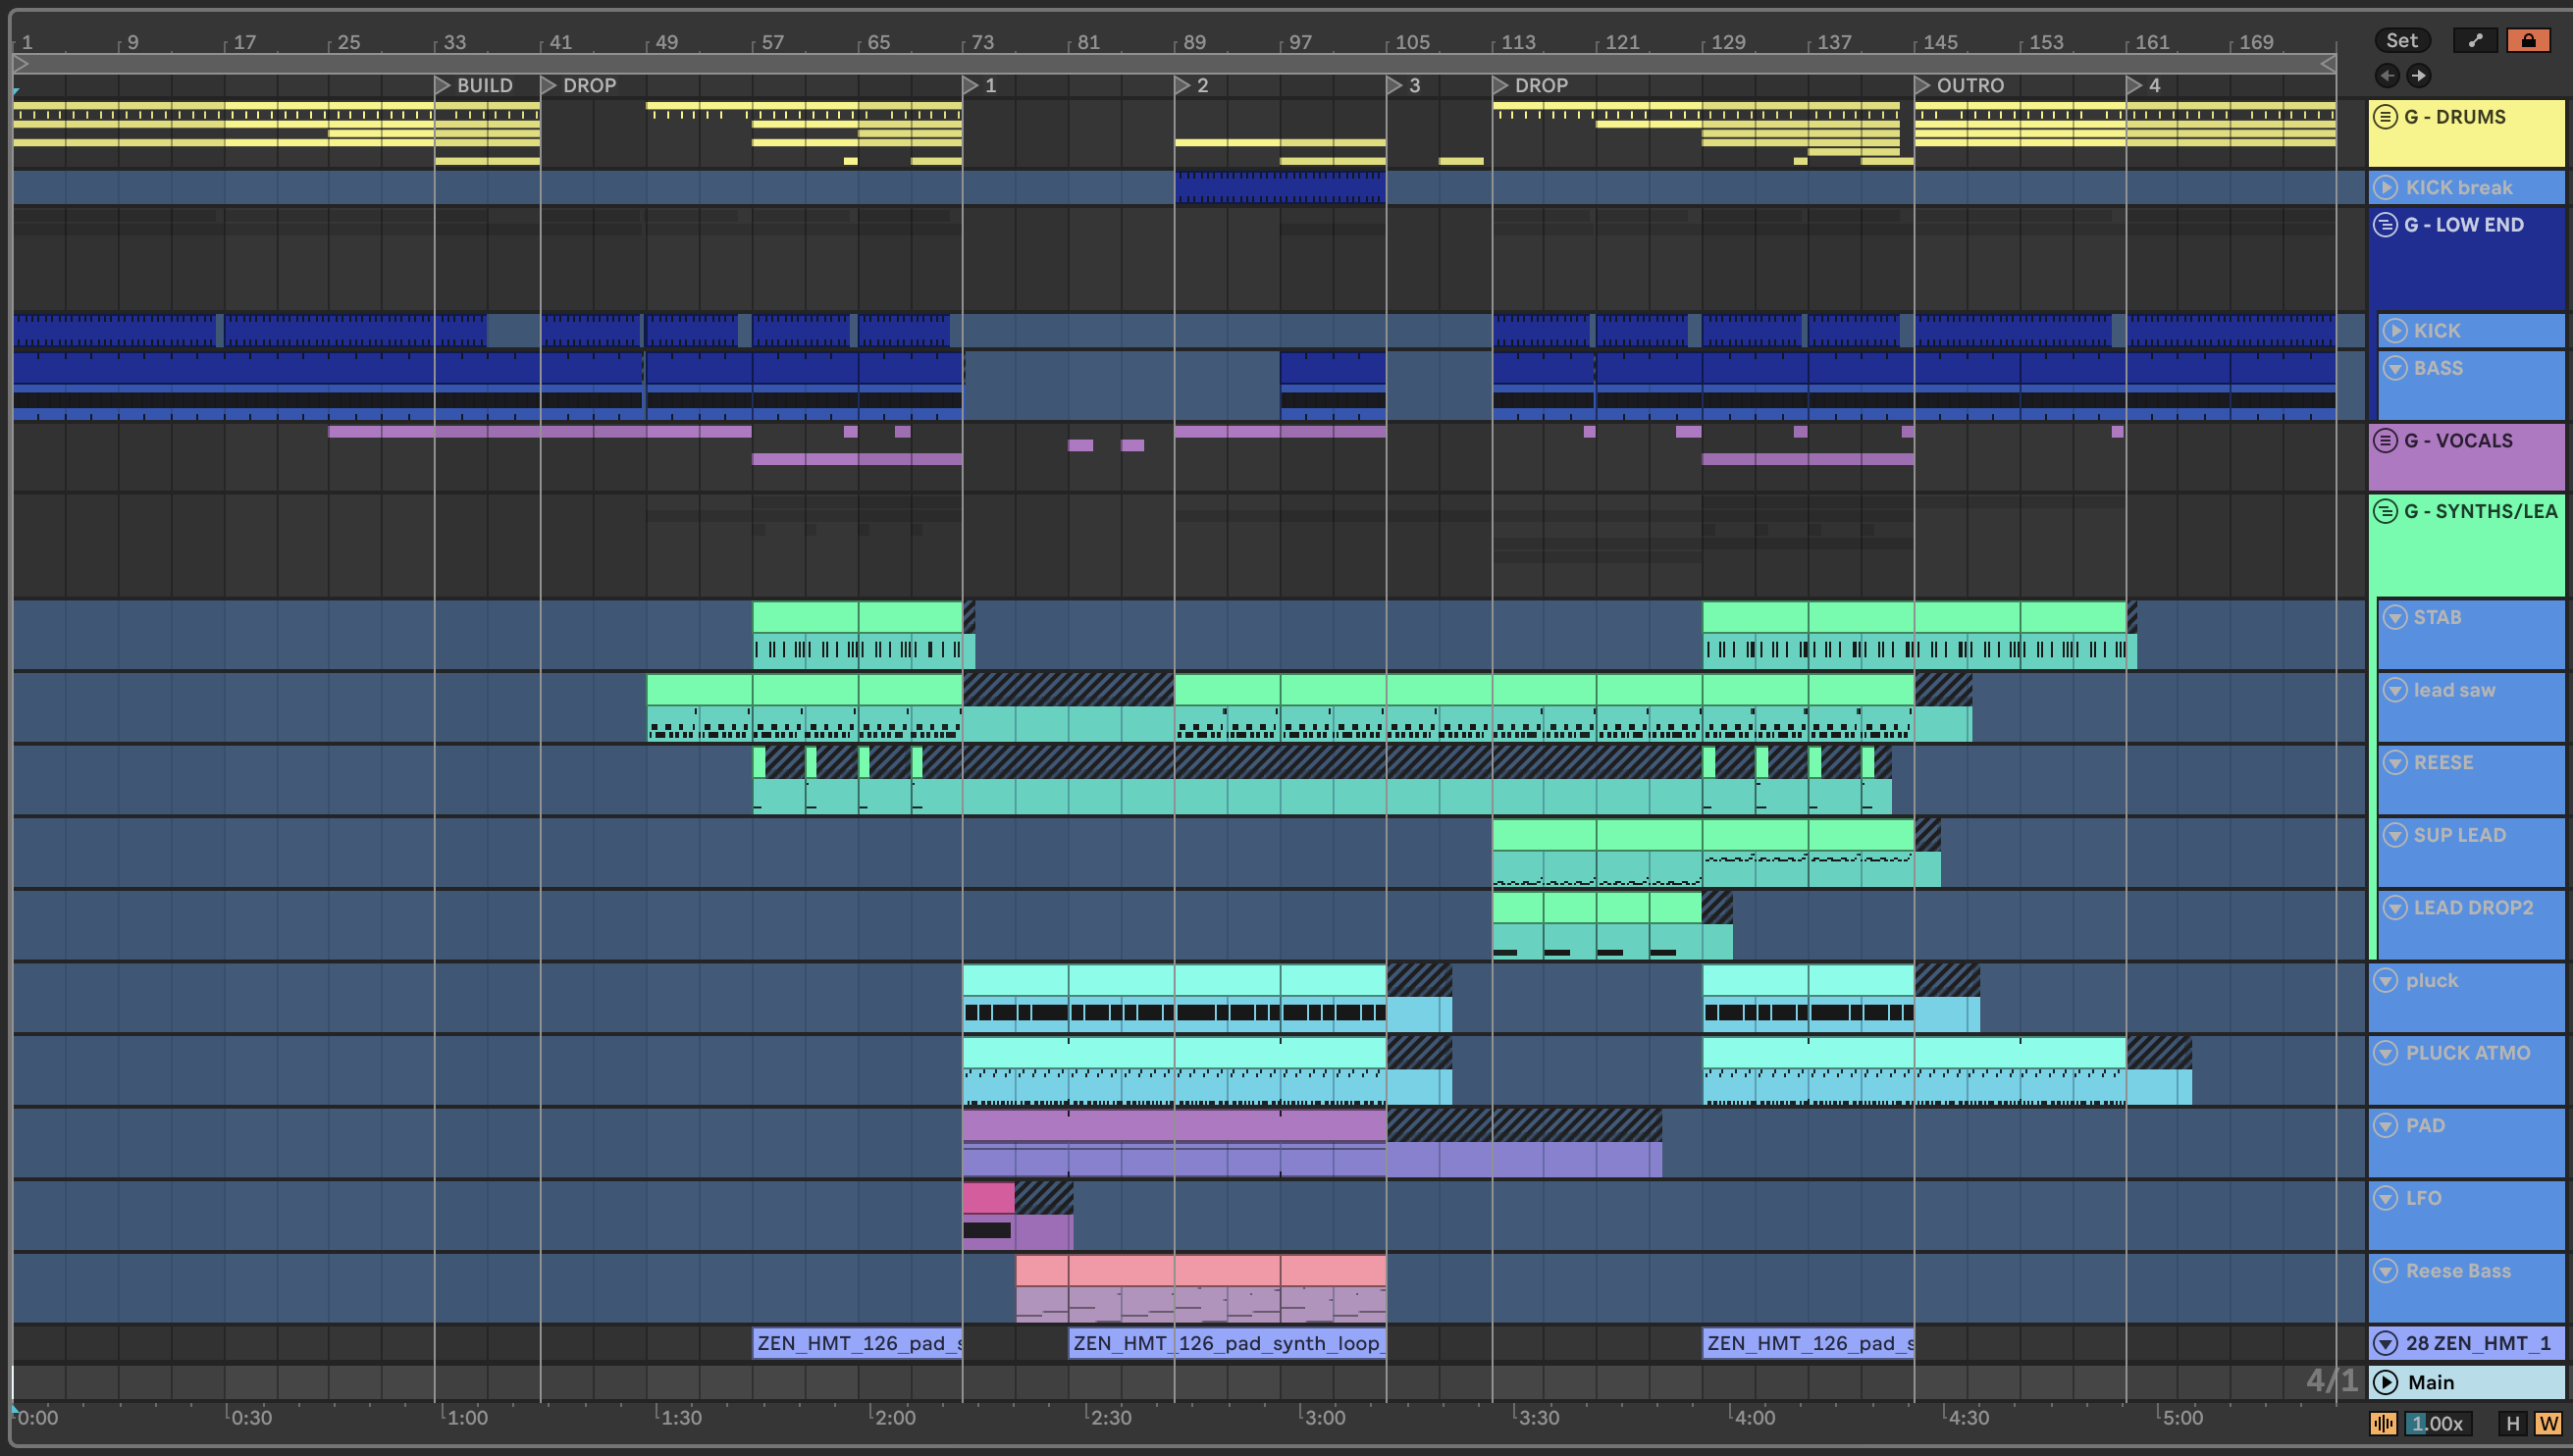Jump to next locator arrow
This screenshot has height=1456, width=2573.
click(2419, 75)
